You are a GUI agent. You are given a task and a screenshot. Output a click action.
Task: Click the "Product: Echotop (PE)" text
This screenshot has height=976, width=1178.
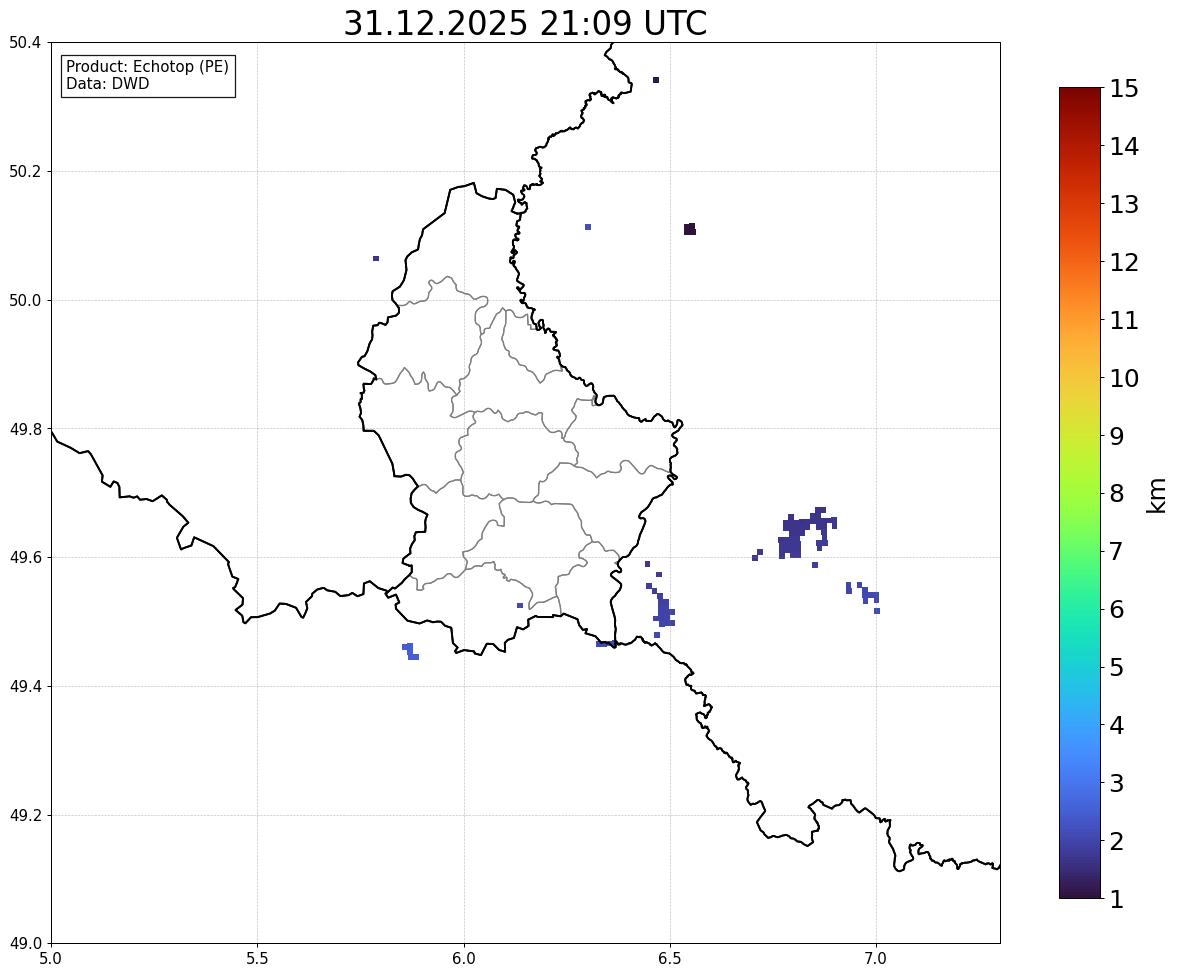click(147, 67)
